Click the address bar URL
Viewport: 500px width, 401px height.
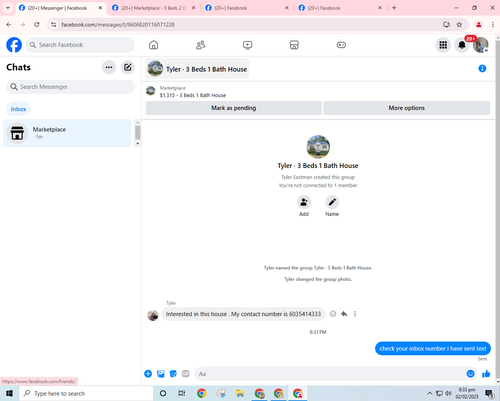tap(118, 25)
